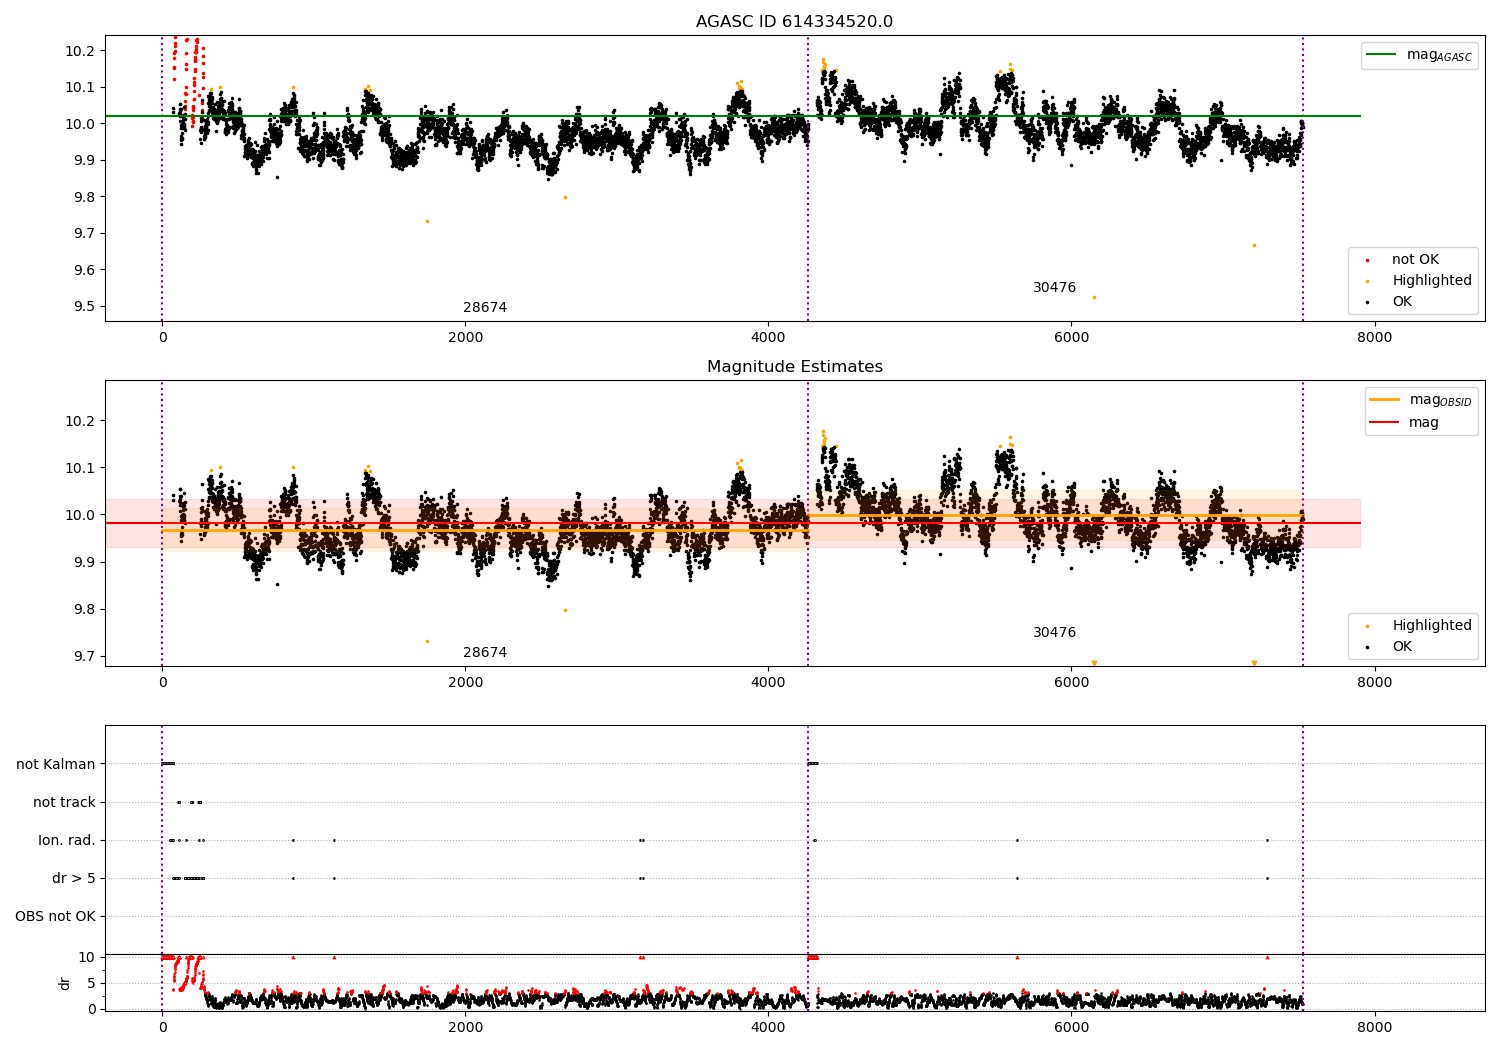Click the "not Kalman" row label
The height and width of the screenshot is (1050, 1500).
point(56,764)
